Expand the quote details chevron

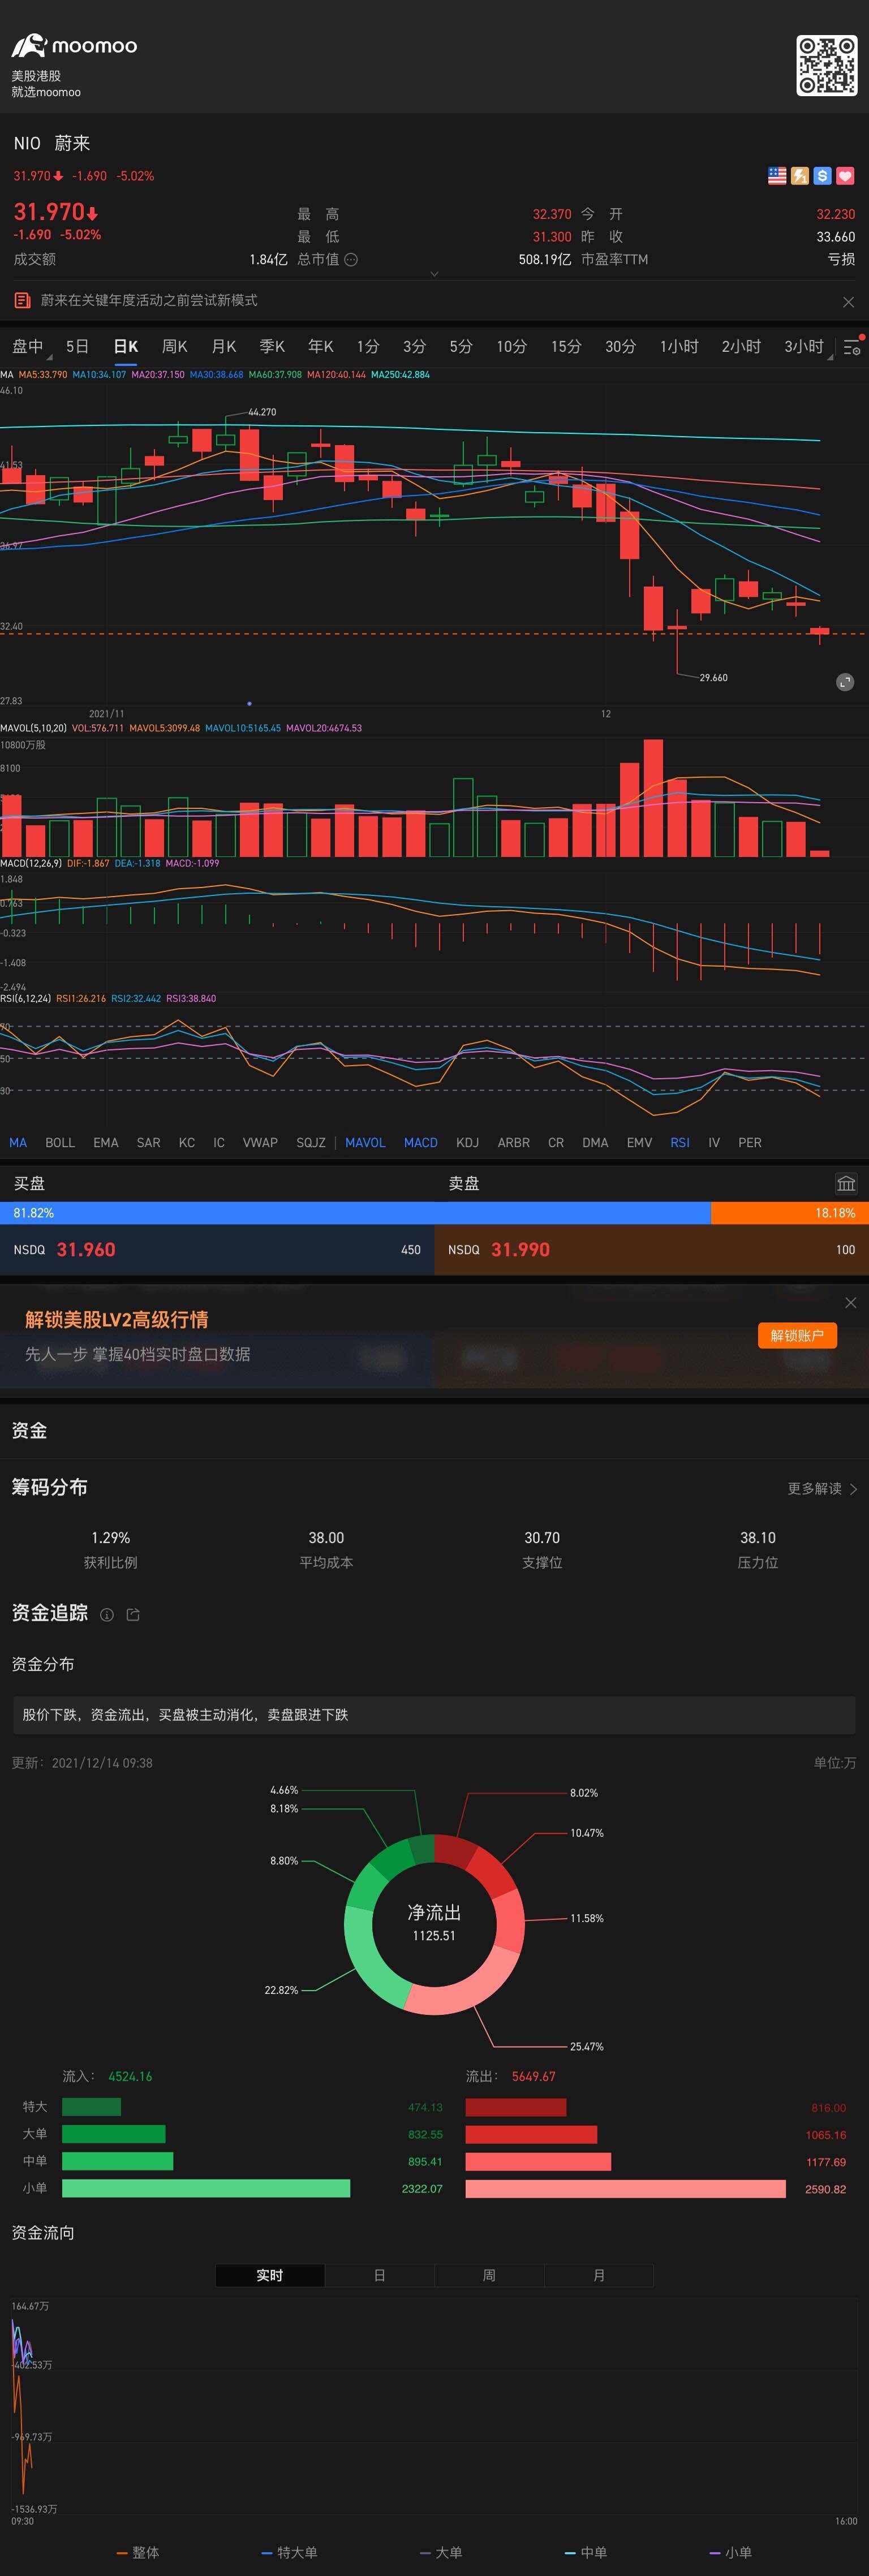tap(434, 273)
